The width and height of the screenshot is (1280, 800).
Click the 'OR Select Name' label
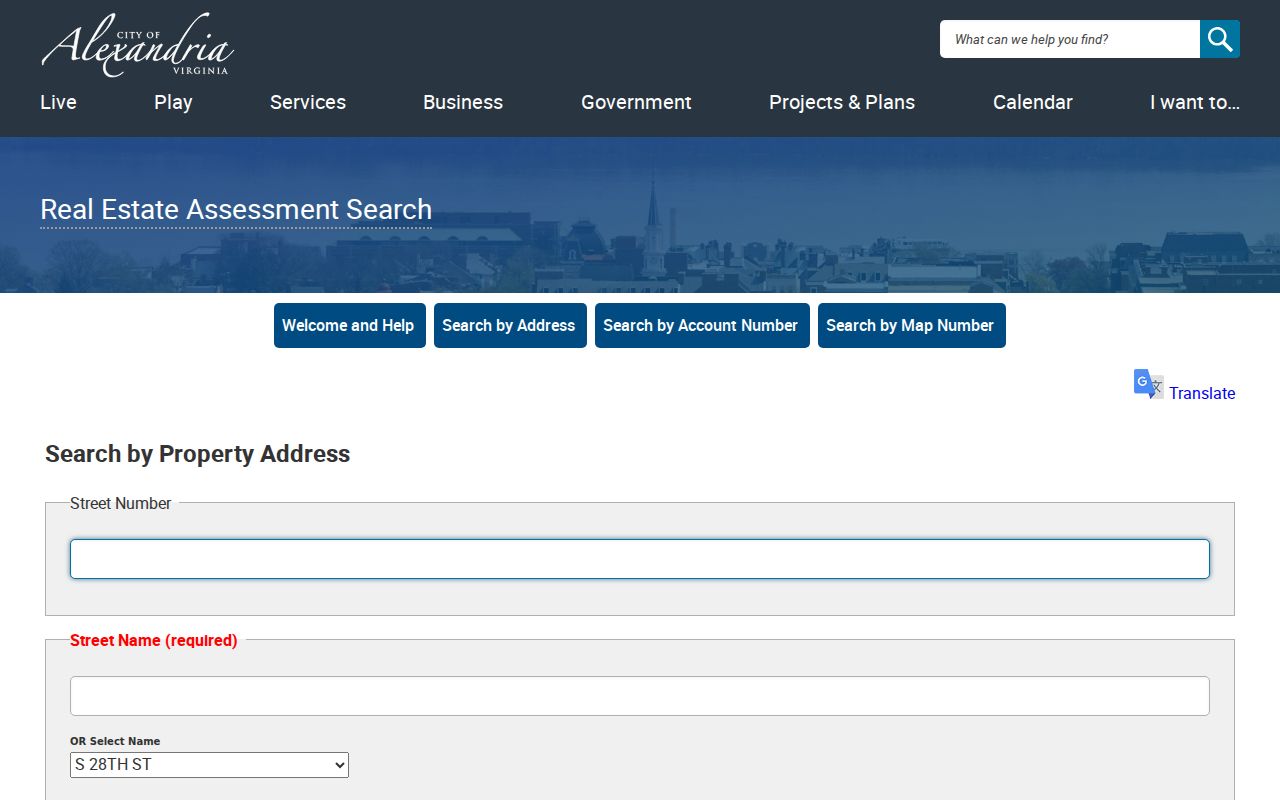click(x=115, y=741)
